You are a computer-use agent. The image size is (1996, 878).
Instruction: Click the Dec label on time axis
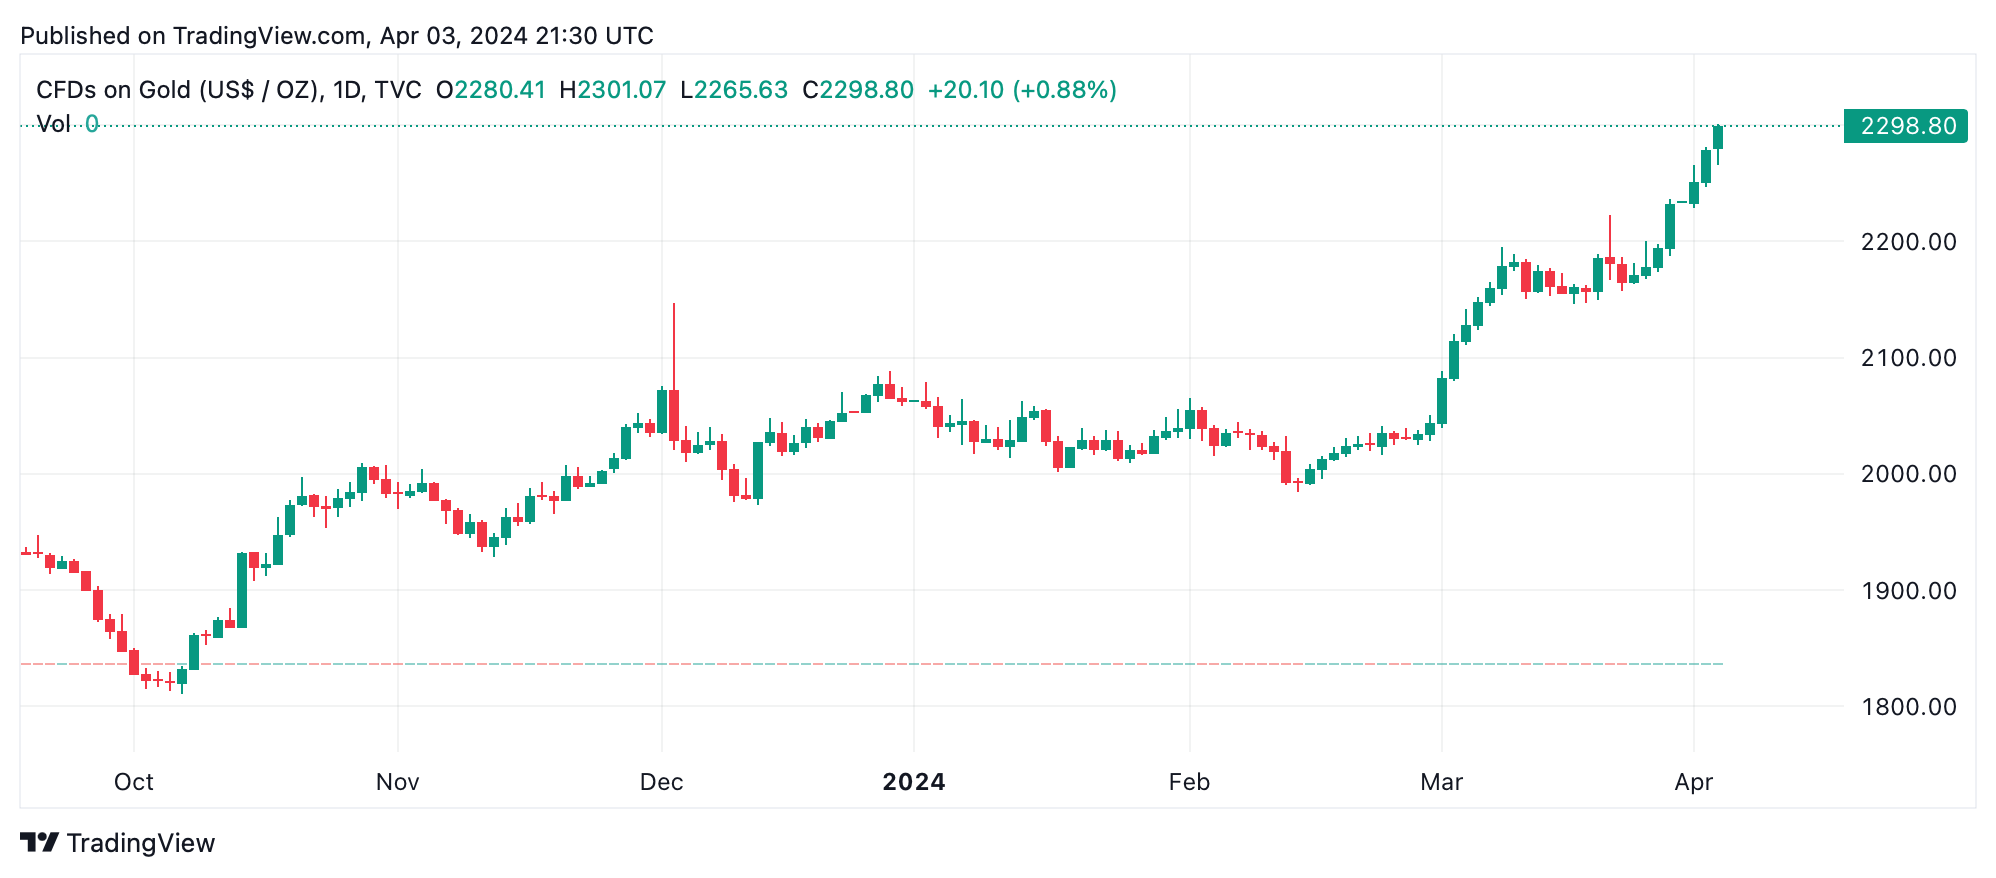pos(662,782)
